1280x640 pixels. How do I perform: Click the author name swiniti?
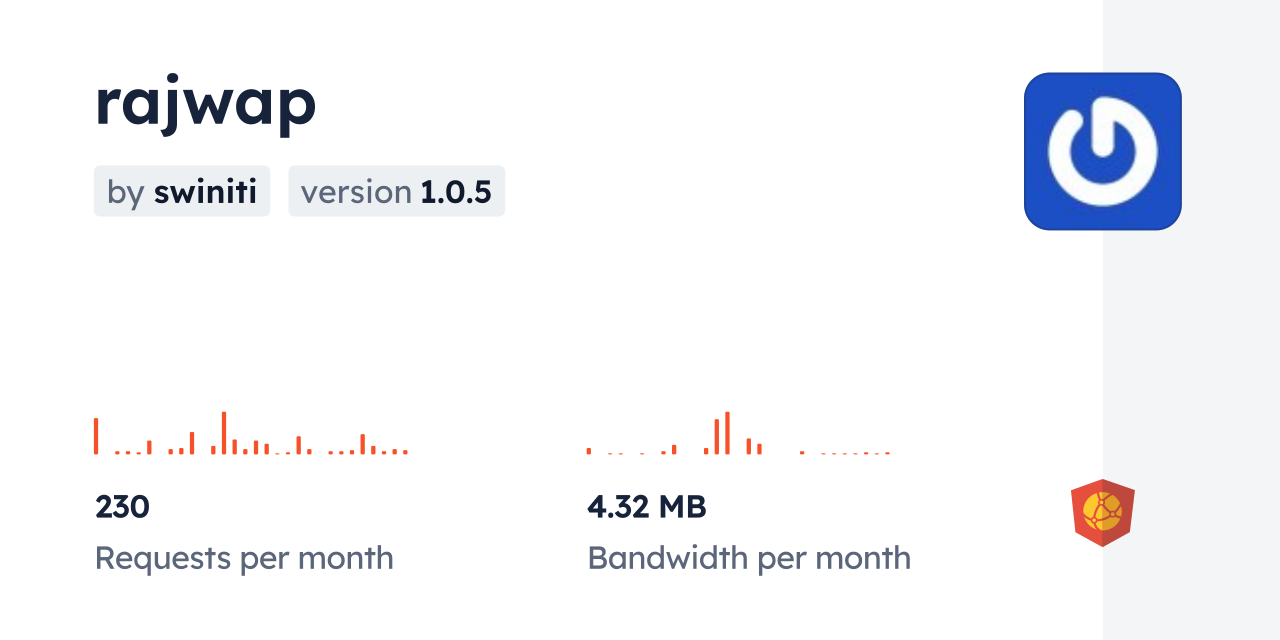(x=206, y=191)
